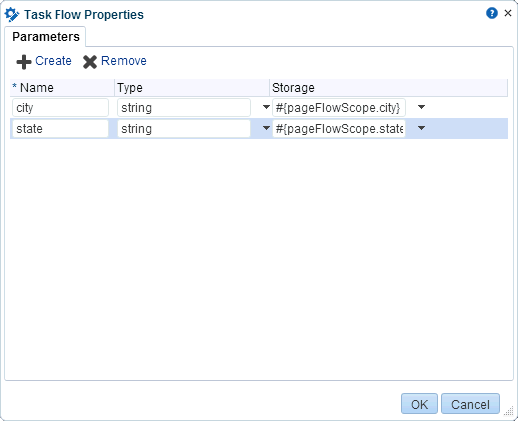Click the plus icon next to Create
The width and height of the screenshot is (518, 421).
click(x=24, y=62)
